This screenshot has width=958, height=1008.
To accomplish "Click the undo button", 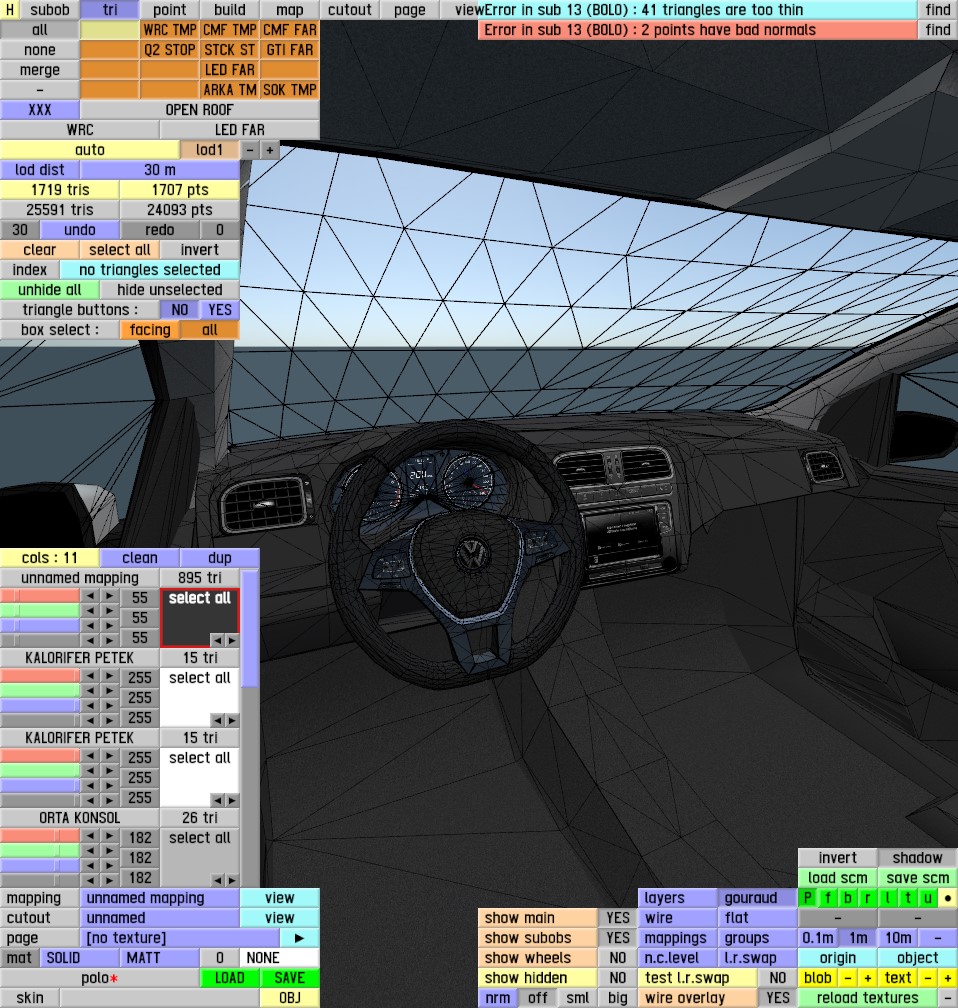I will click(x=80, y=230).
